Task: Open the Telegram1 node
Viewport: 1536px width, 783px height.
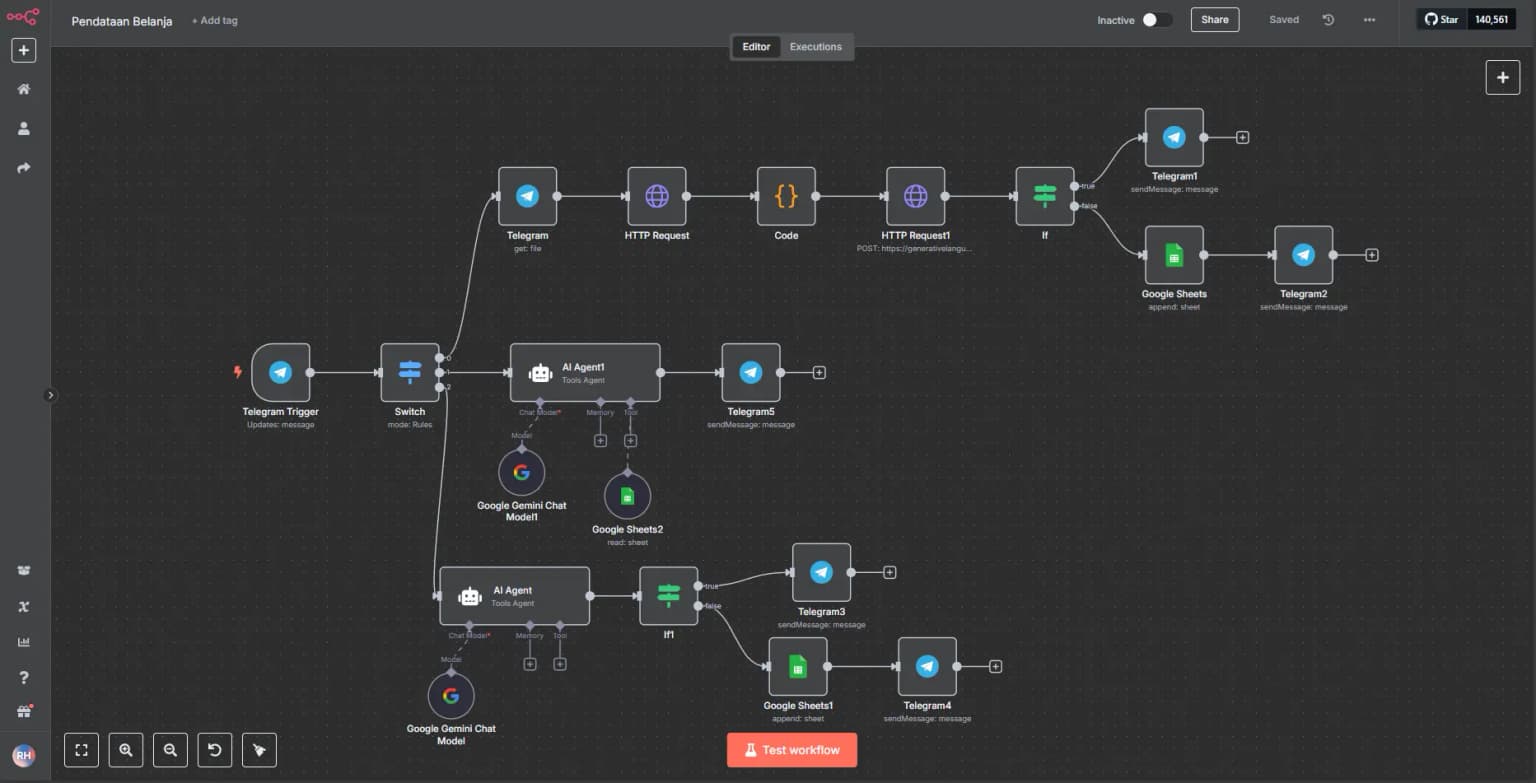Action: pyautogui.click(x=1174, y=138)
